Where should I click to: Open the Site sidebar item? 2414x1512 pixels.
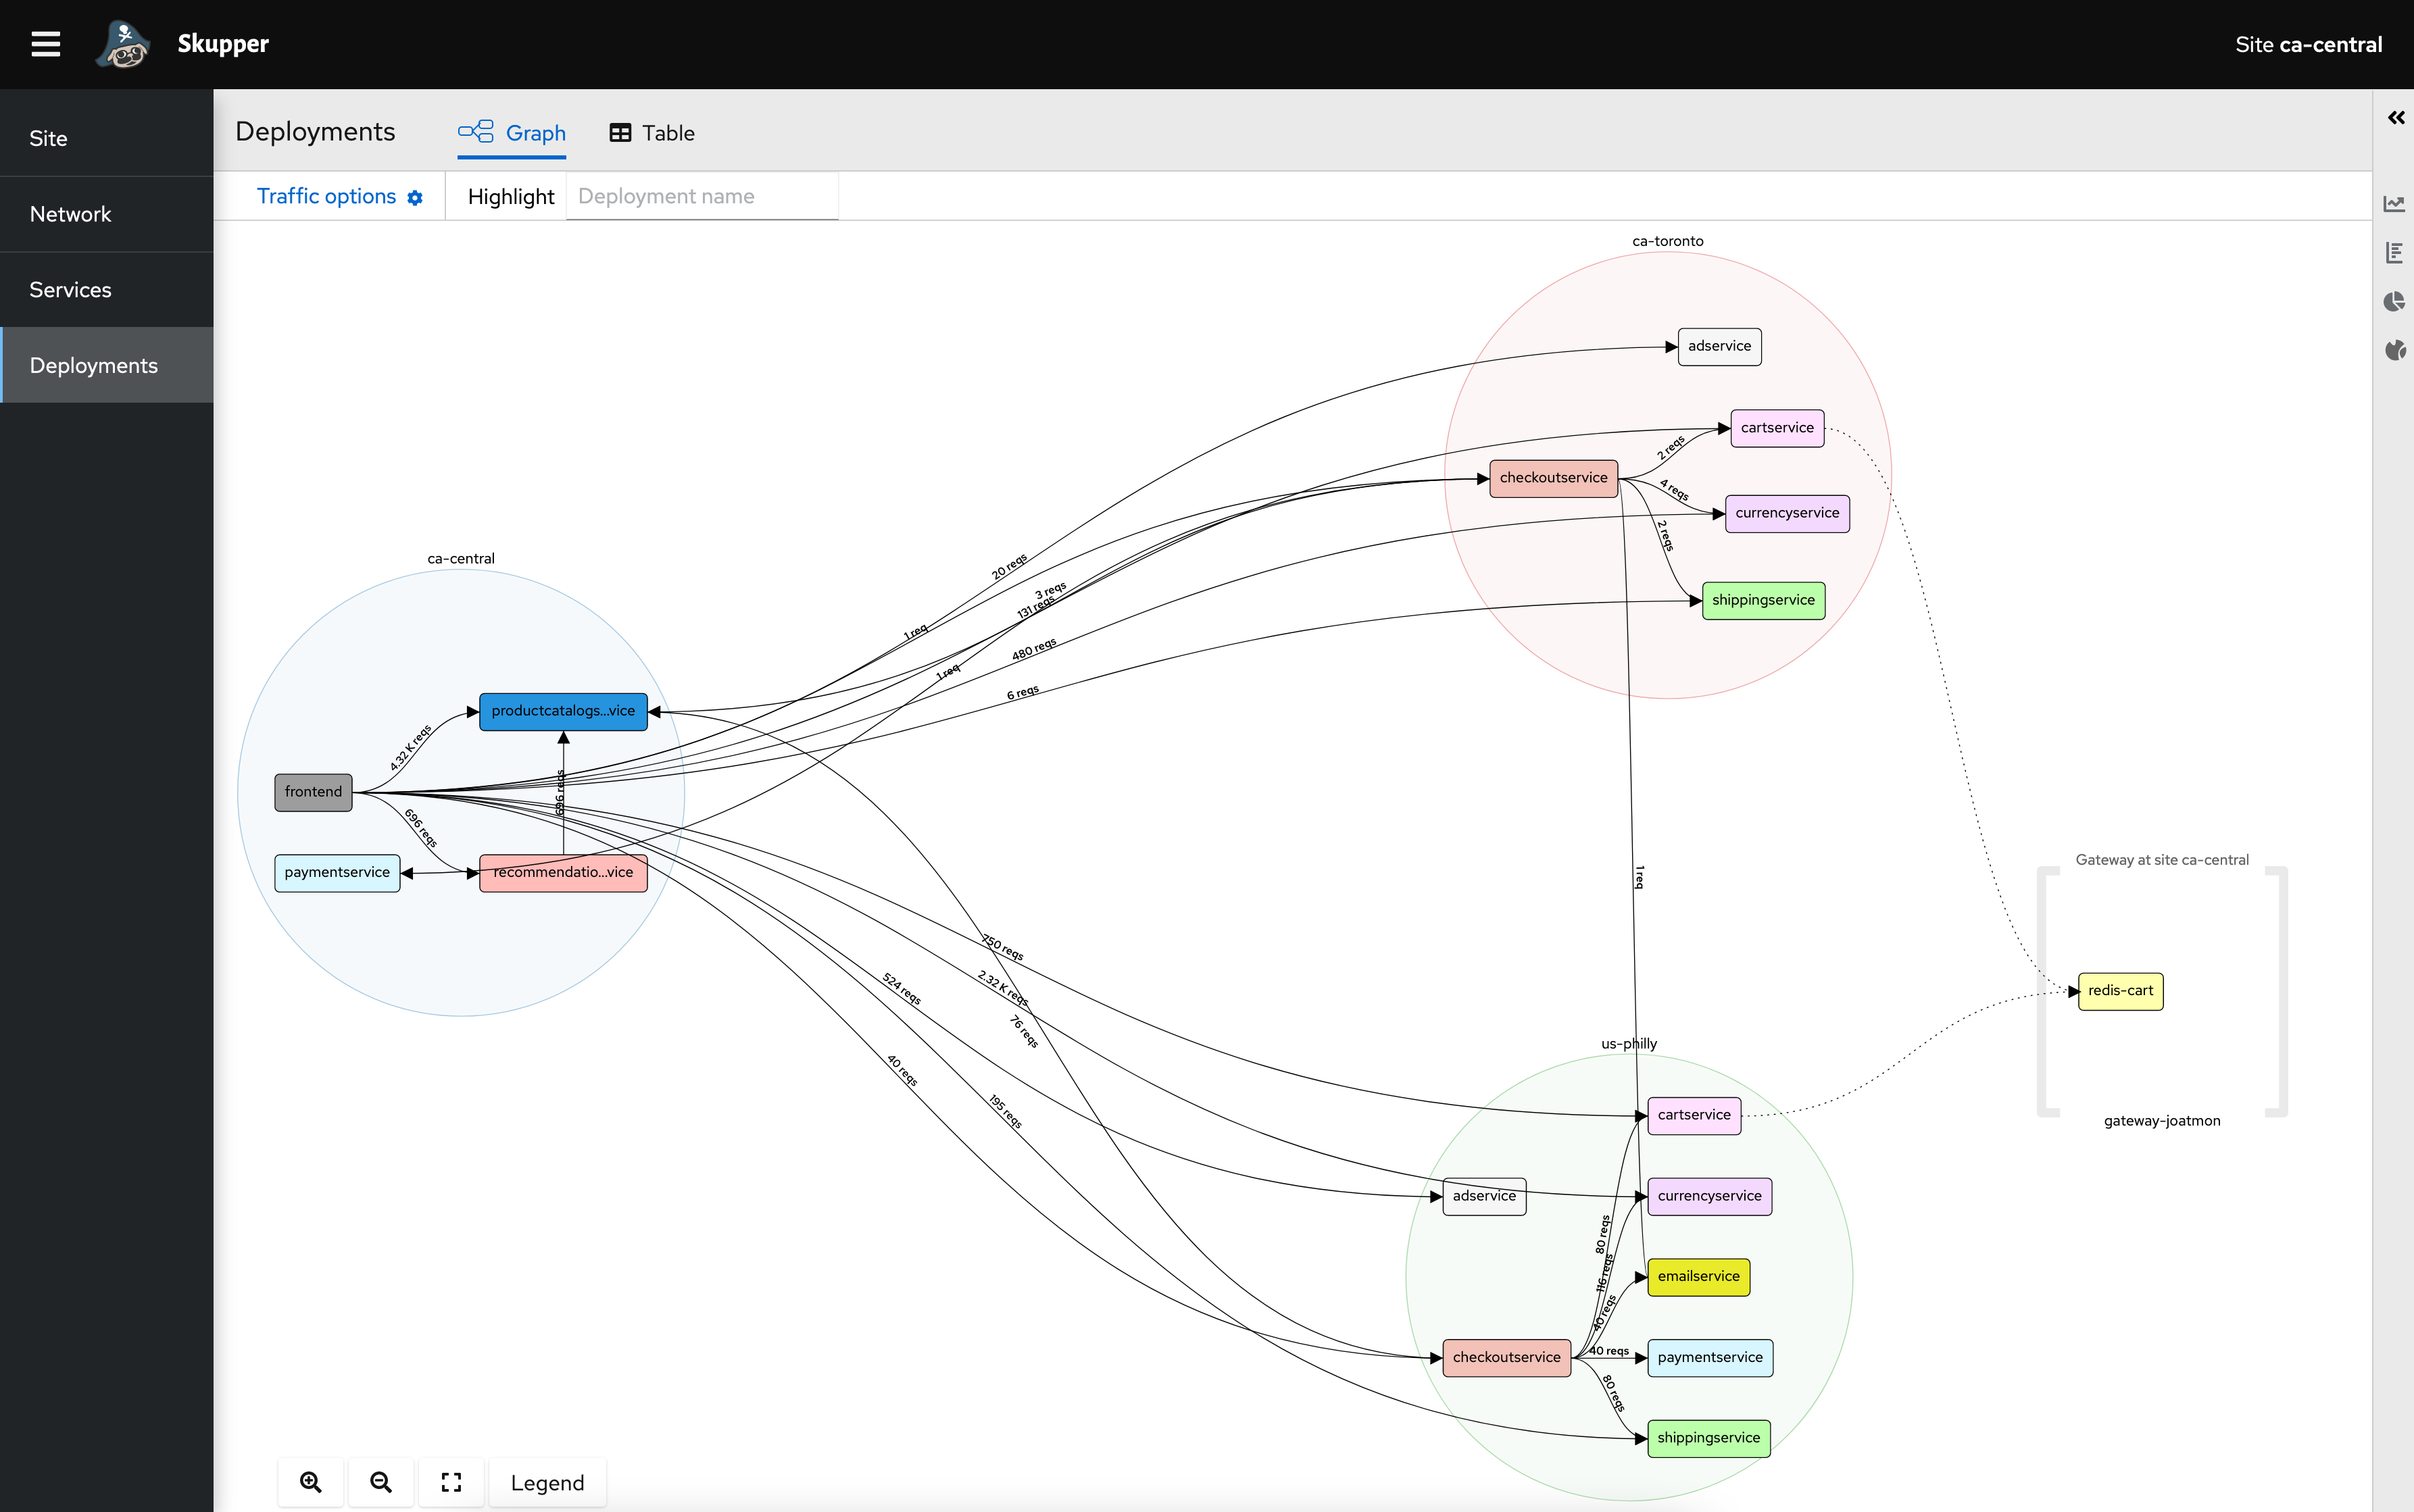tap(48, 139)
